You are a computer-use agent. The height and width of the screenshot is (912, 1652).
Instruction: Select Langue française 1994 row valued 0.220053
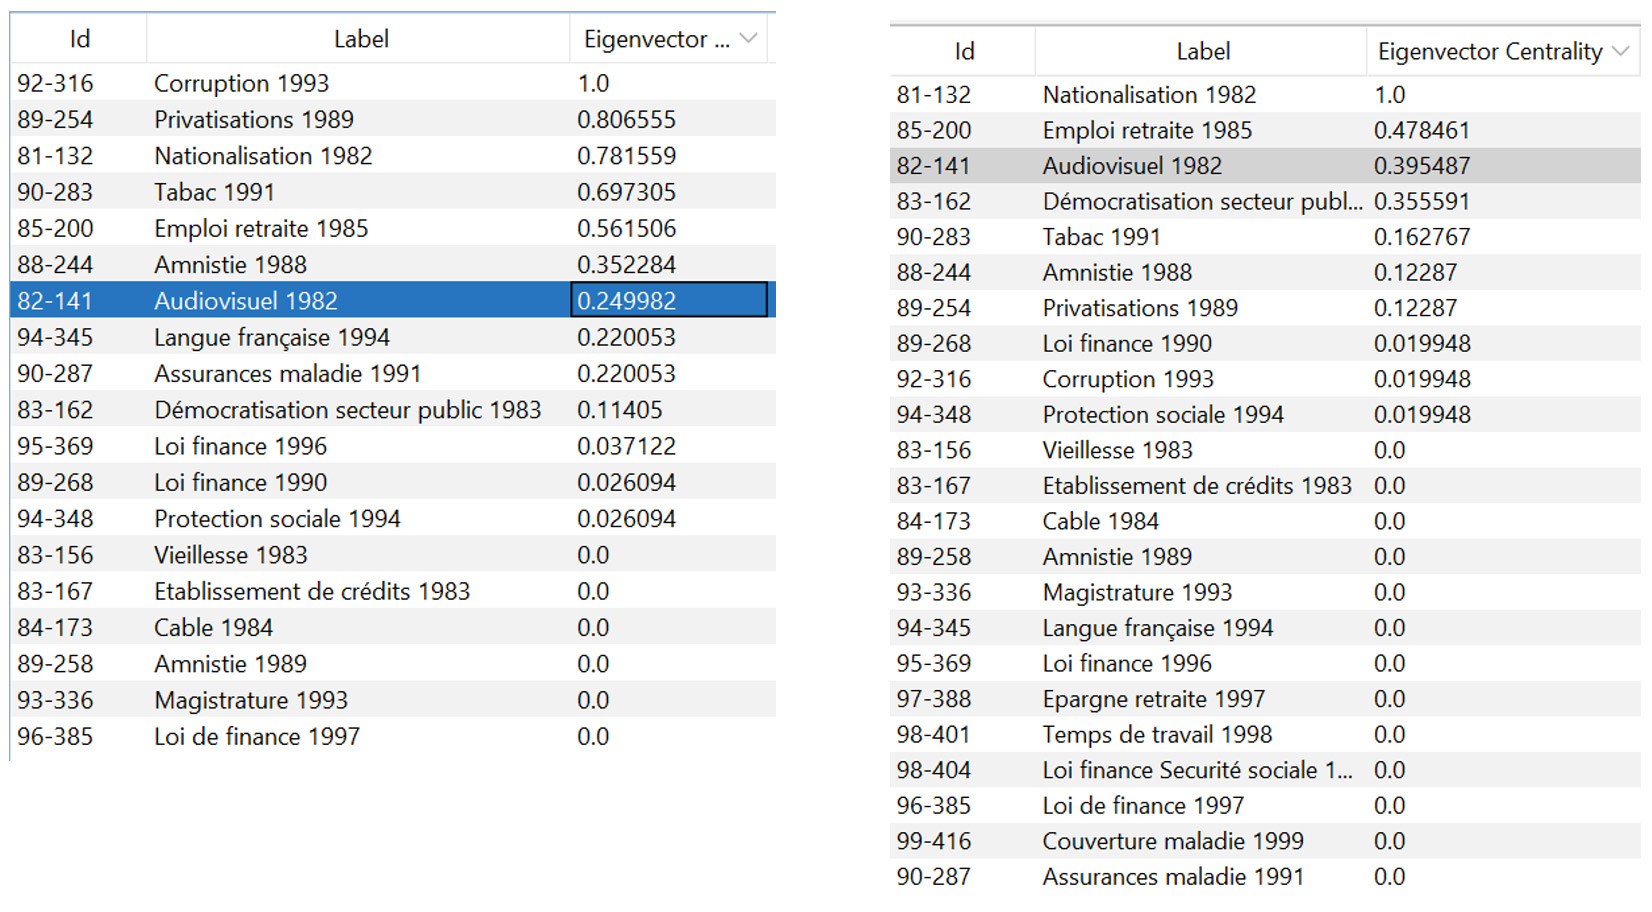[271, 338]
